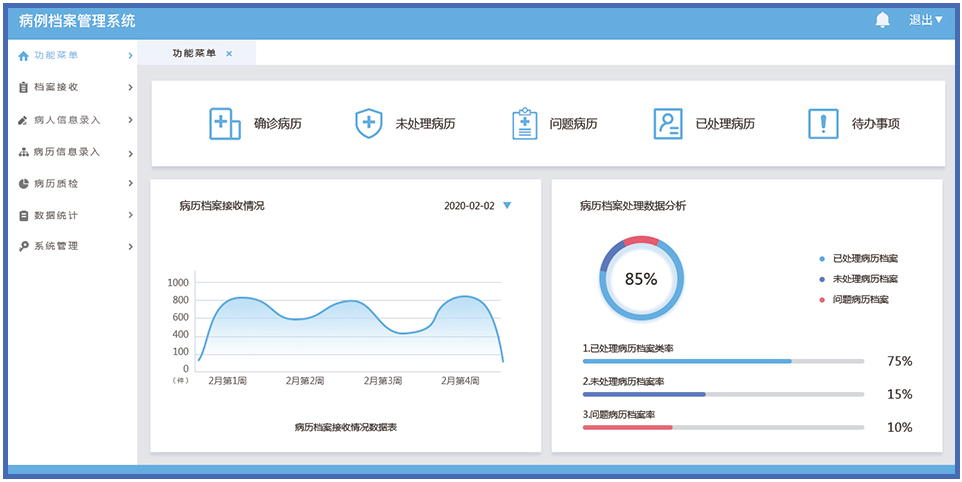Screen dimensions: 962x482
Task: Open the 退出 dropdown menu
Action: pos(925,20)
